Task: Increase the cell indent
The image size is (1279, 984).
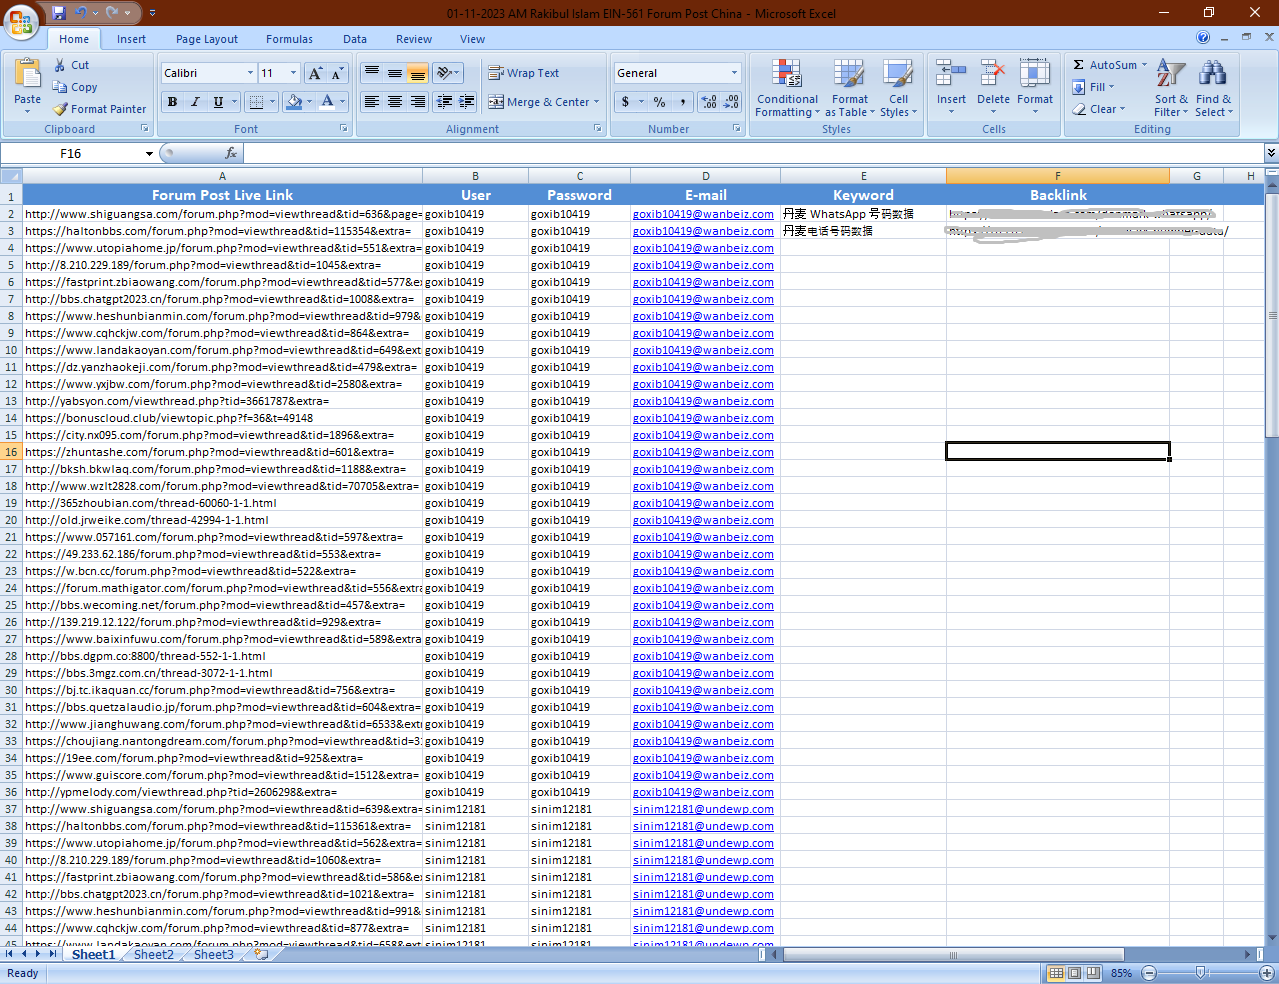Action: 466,102
